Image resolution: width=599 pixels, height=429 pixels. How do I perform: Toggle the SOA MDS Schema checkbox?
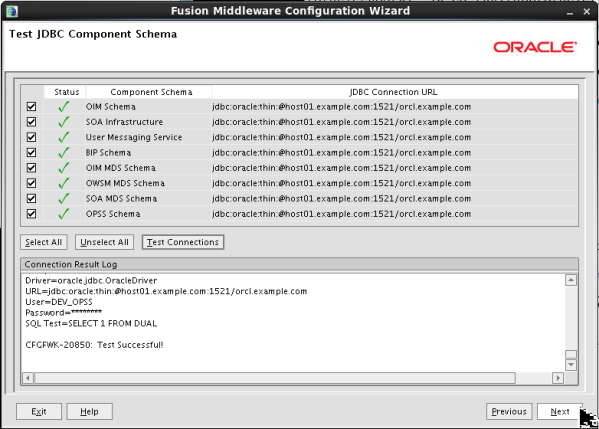(31, 198)
